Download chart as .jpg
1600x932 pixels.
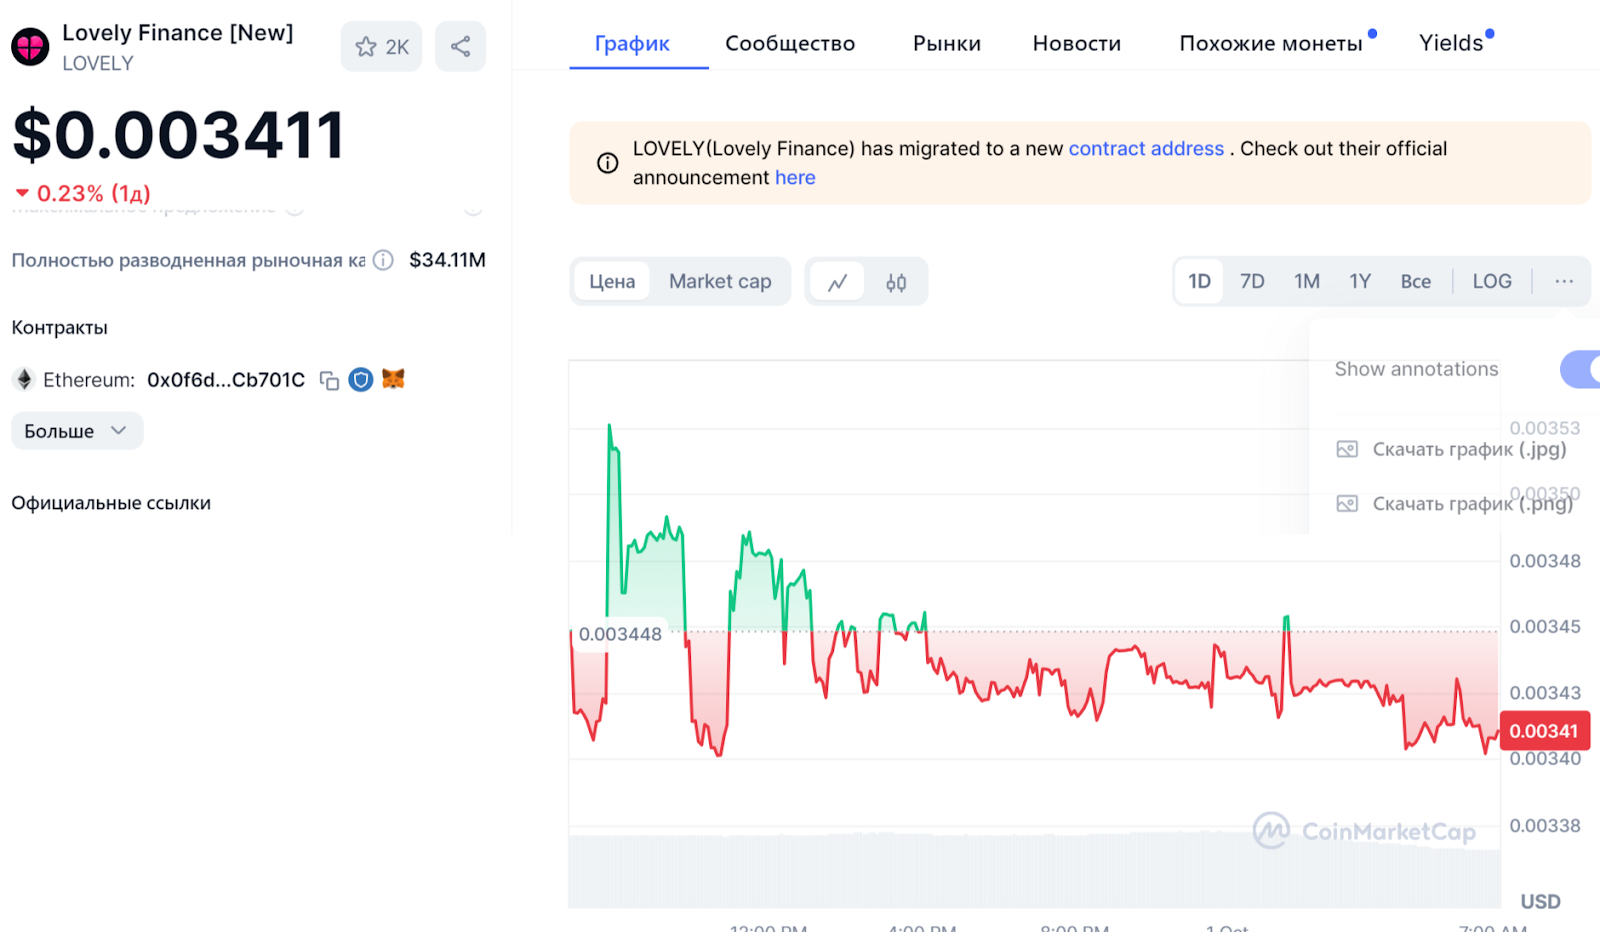(x=1468, y=449)
